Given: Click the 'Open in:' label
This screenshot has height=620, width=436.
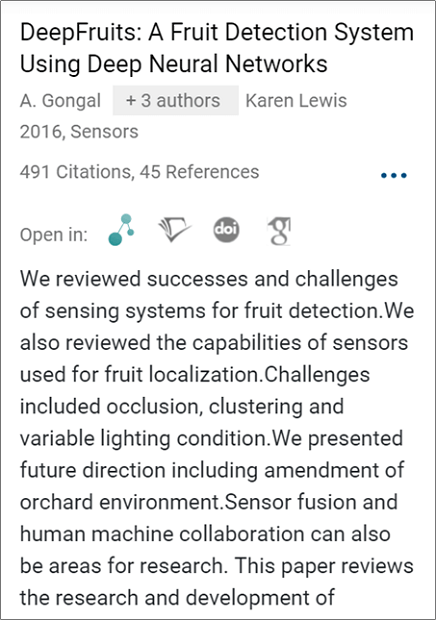Looking at the screenshot, I should (54, 234).
